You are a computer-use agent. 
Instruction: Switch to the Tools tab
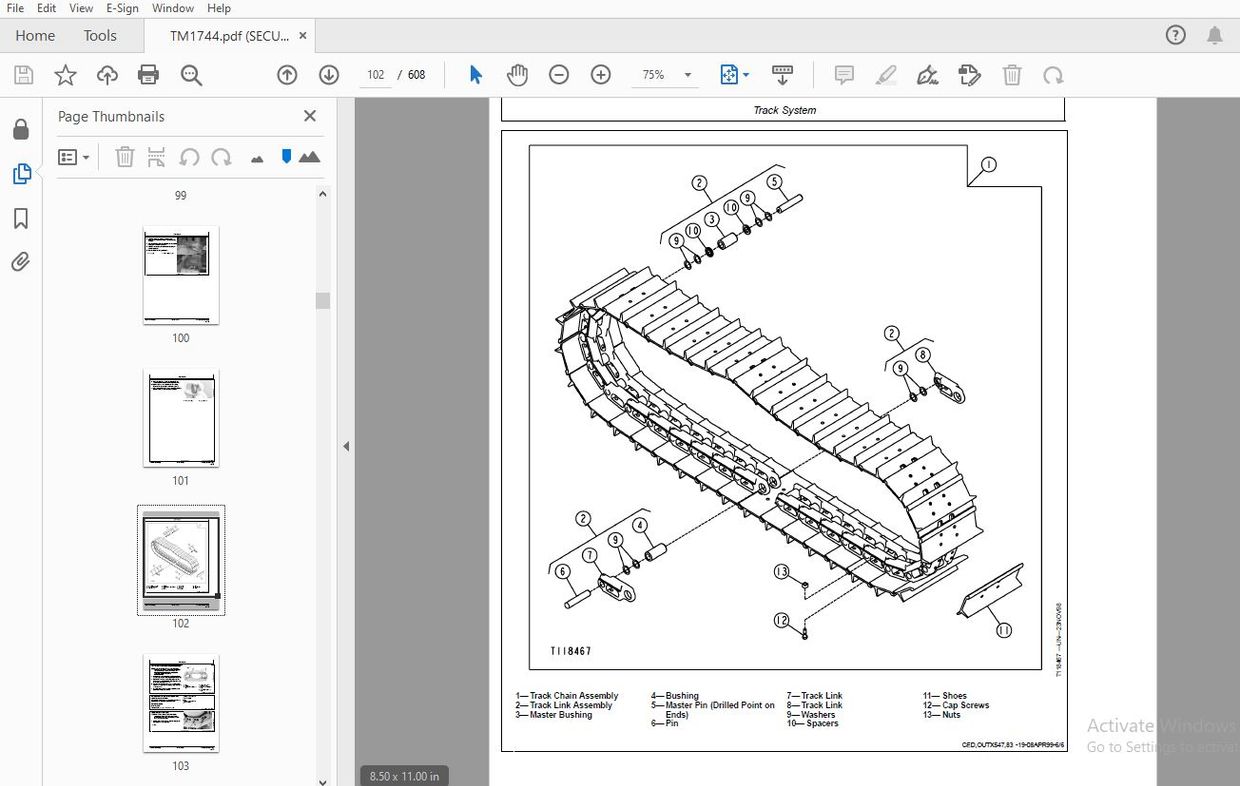coord(100,35)
